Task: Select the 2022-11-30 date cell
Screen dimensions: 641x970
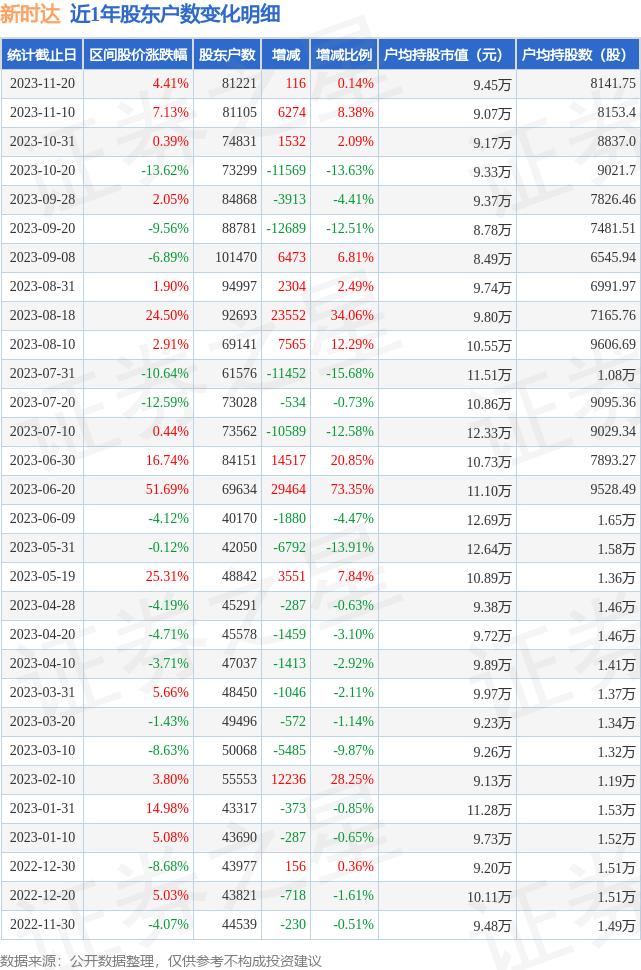Action: pyautogui.click(x=42, y=924)
